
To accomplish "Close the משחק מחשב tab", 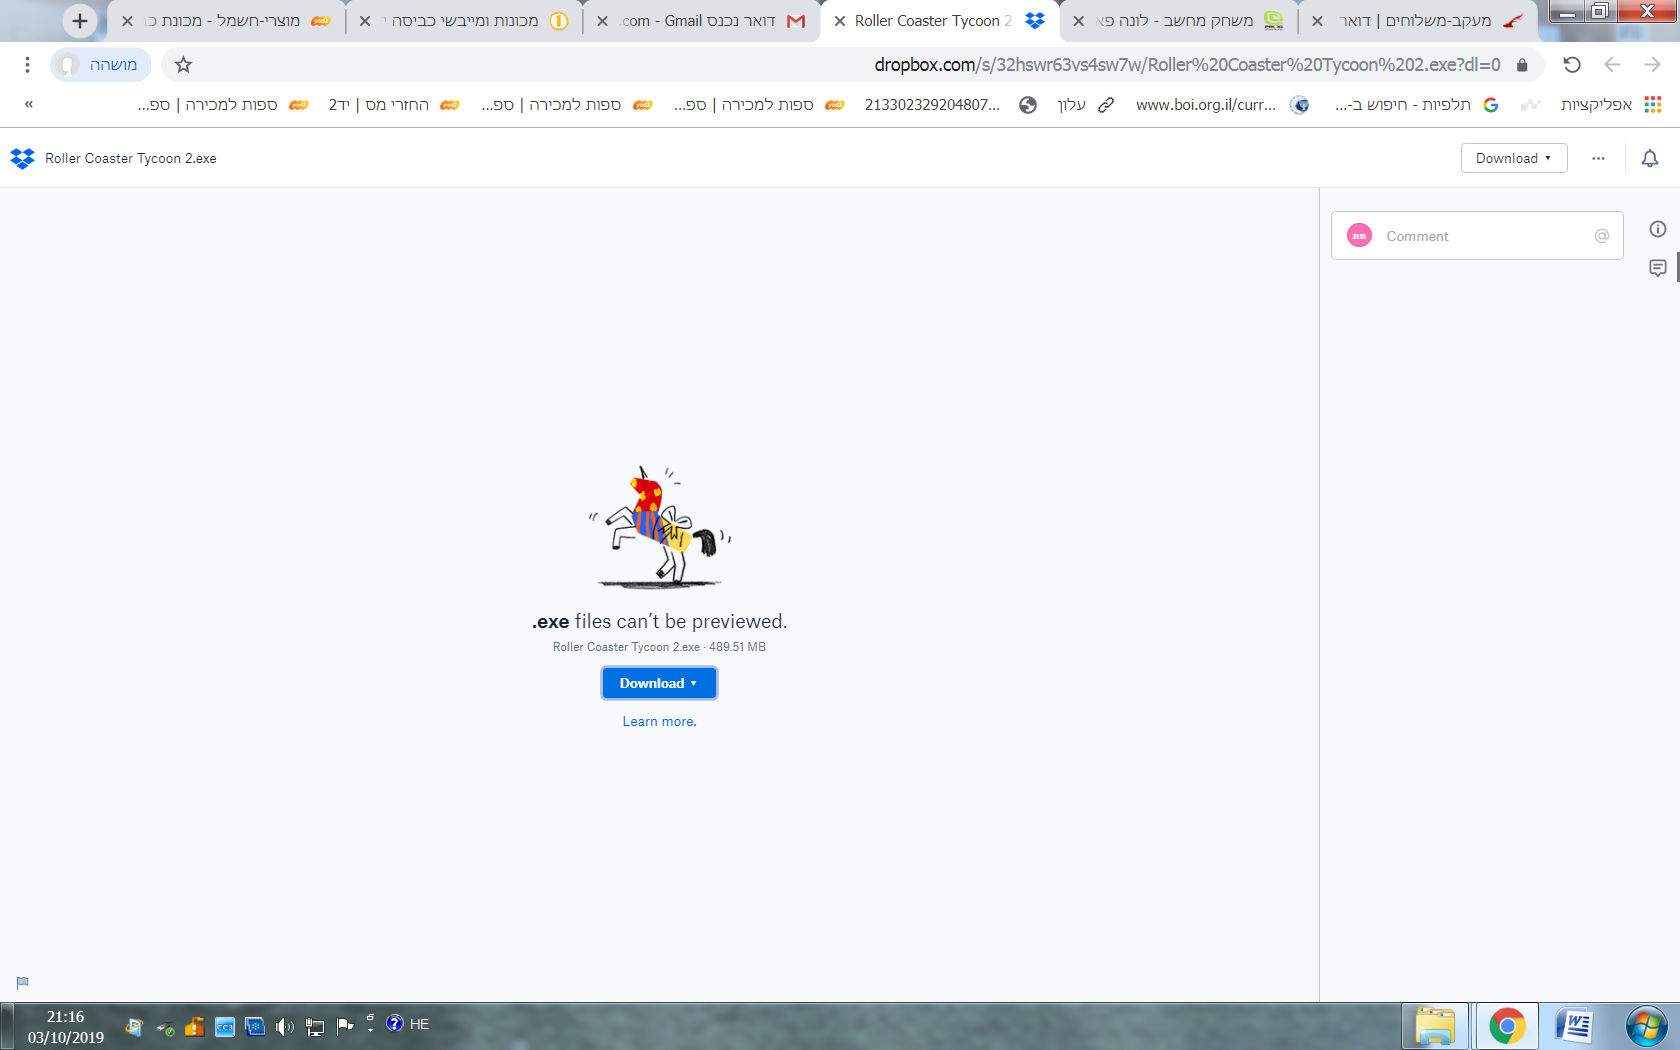I will 1078,21.
